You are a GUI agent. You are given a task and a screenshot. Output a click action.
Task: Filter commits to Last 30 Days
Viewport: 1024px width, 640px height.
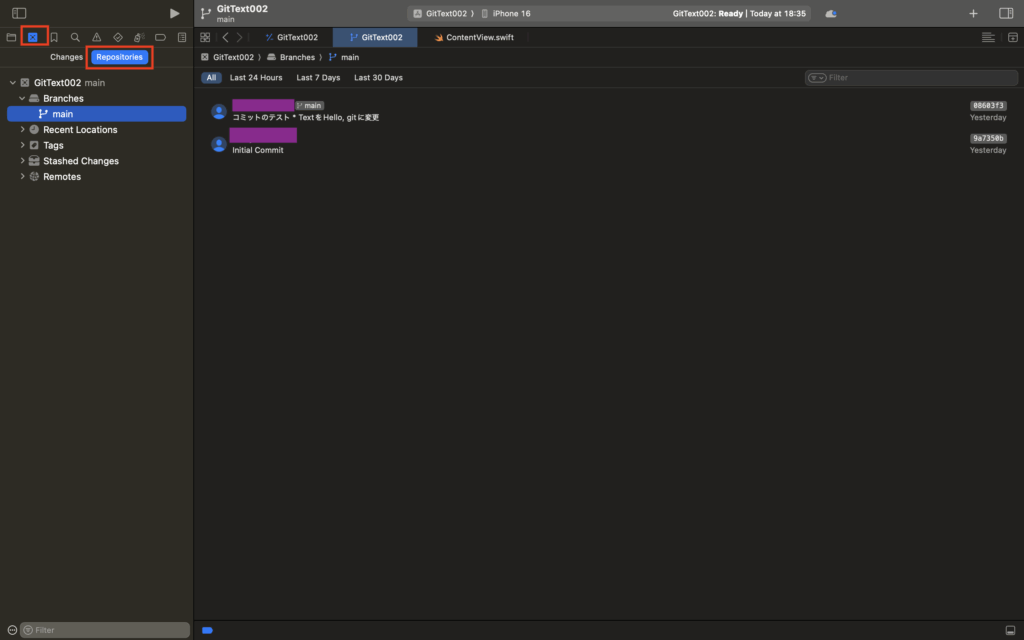[378, 78]
